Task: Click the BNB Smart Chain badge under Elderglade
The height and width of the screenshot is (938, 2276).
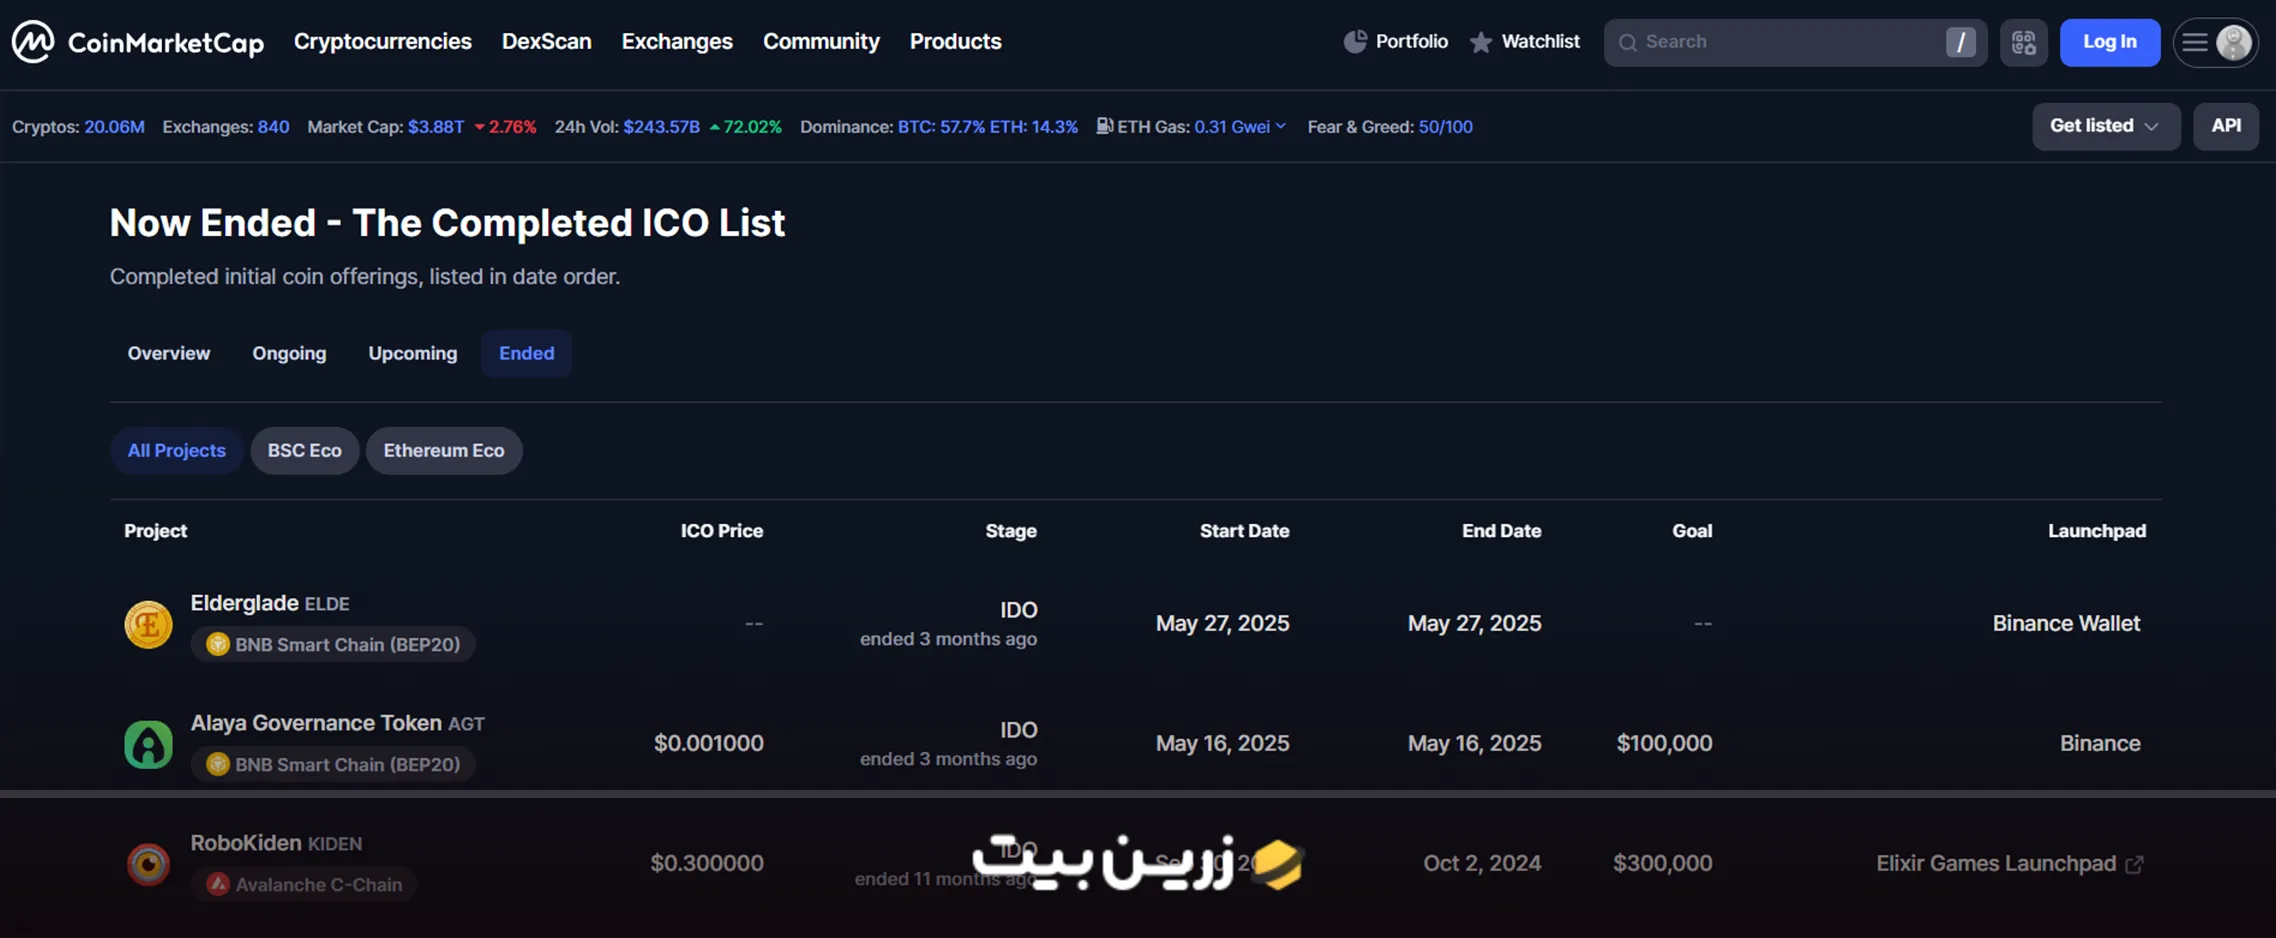Action: (333, 644)
